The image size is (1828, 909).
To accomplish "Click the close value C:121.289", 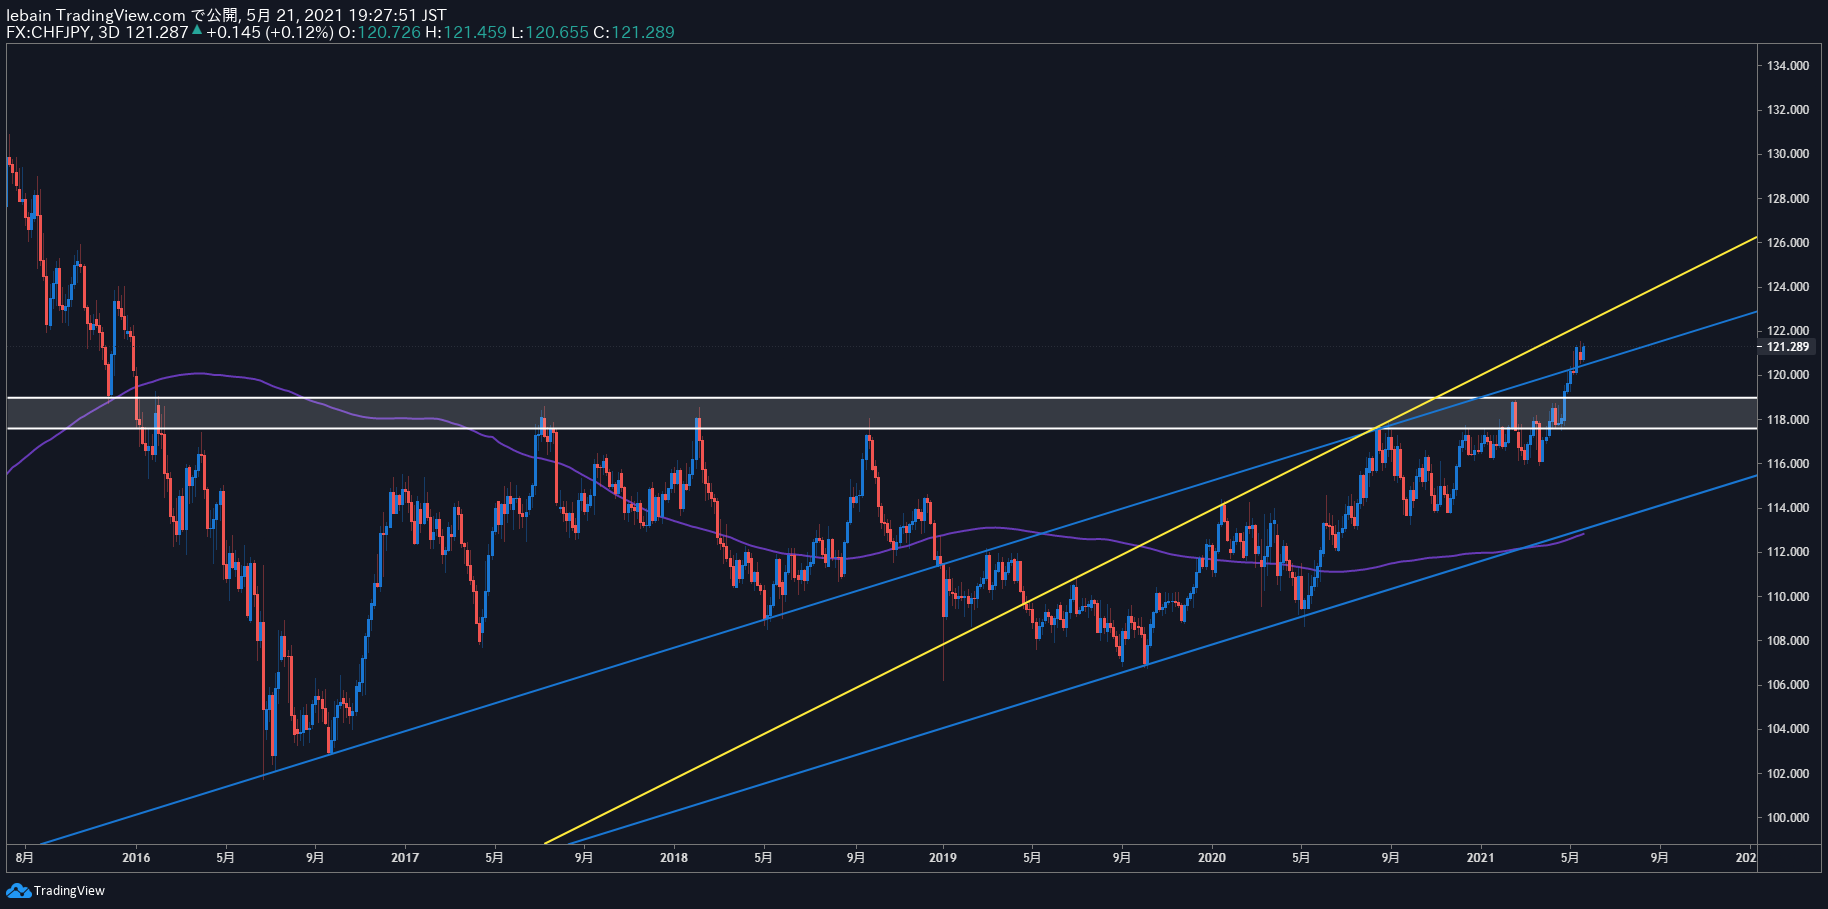I will pyautogui.click(x=634, y=32).
